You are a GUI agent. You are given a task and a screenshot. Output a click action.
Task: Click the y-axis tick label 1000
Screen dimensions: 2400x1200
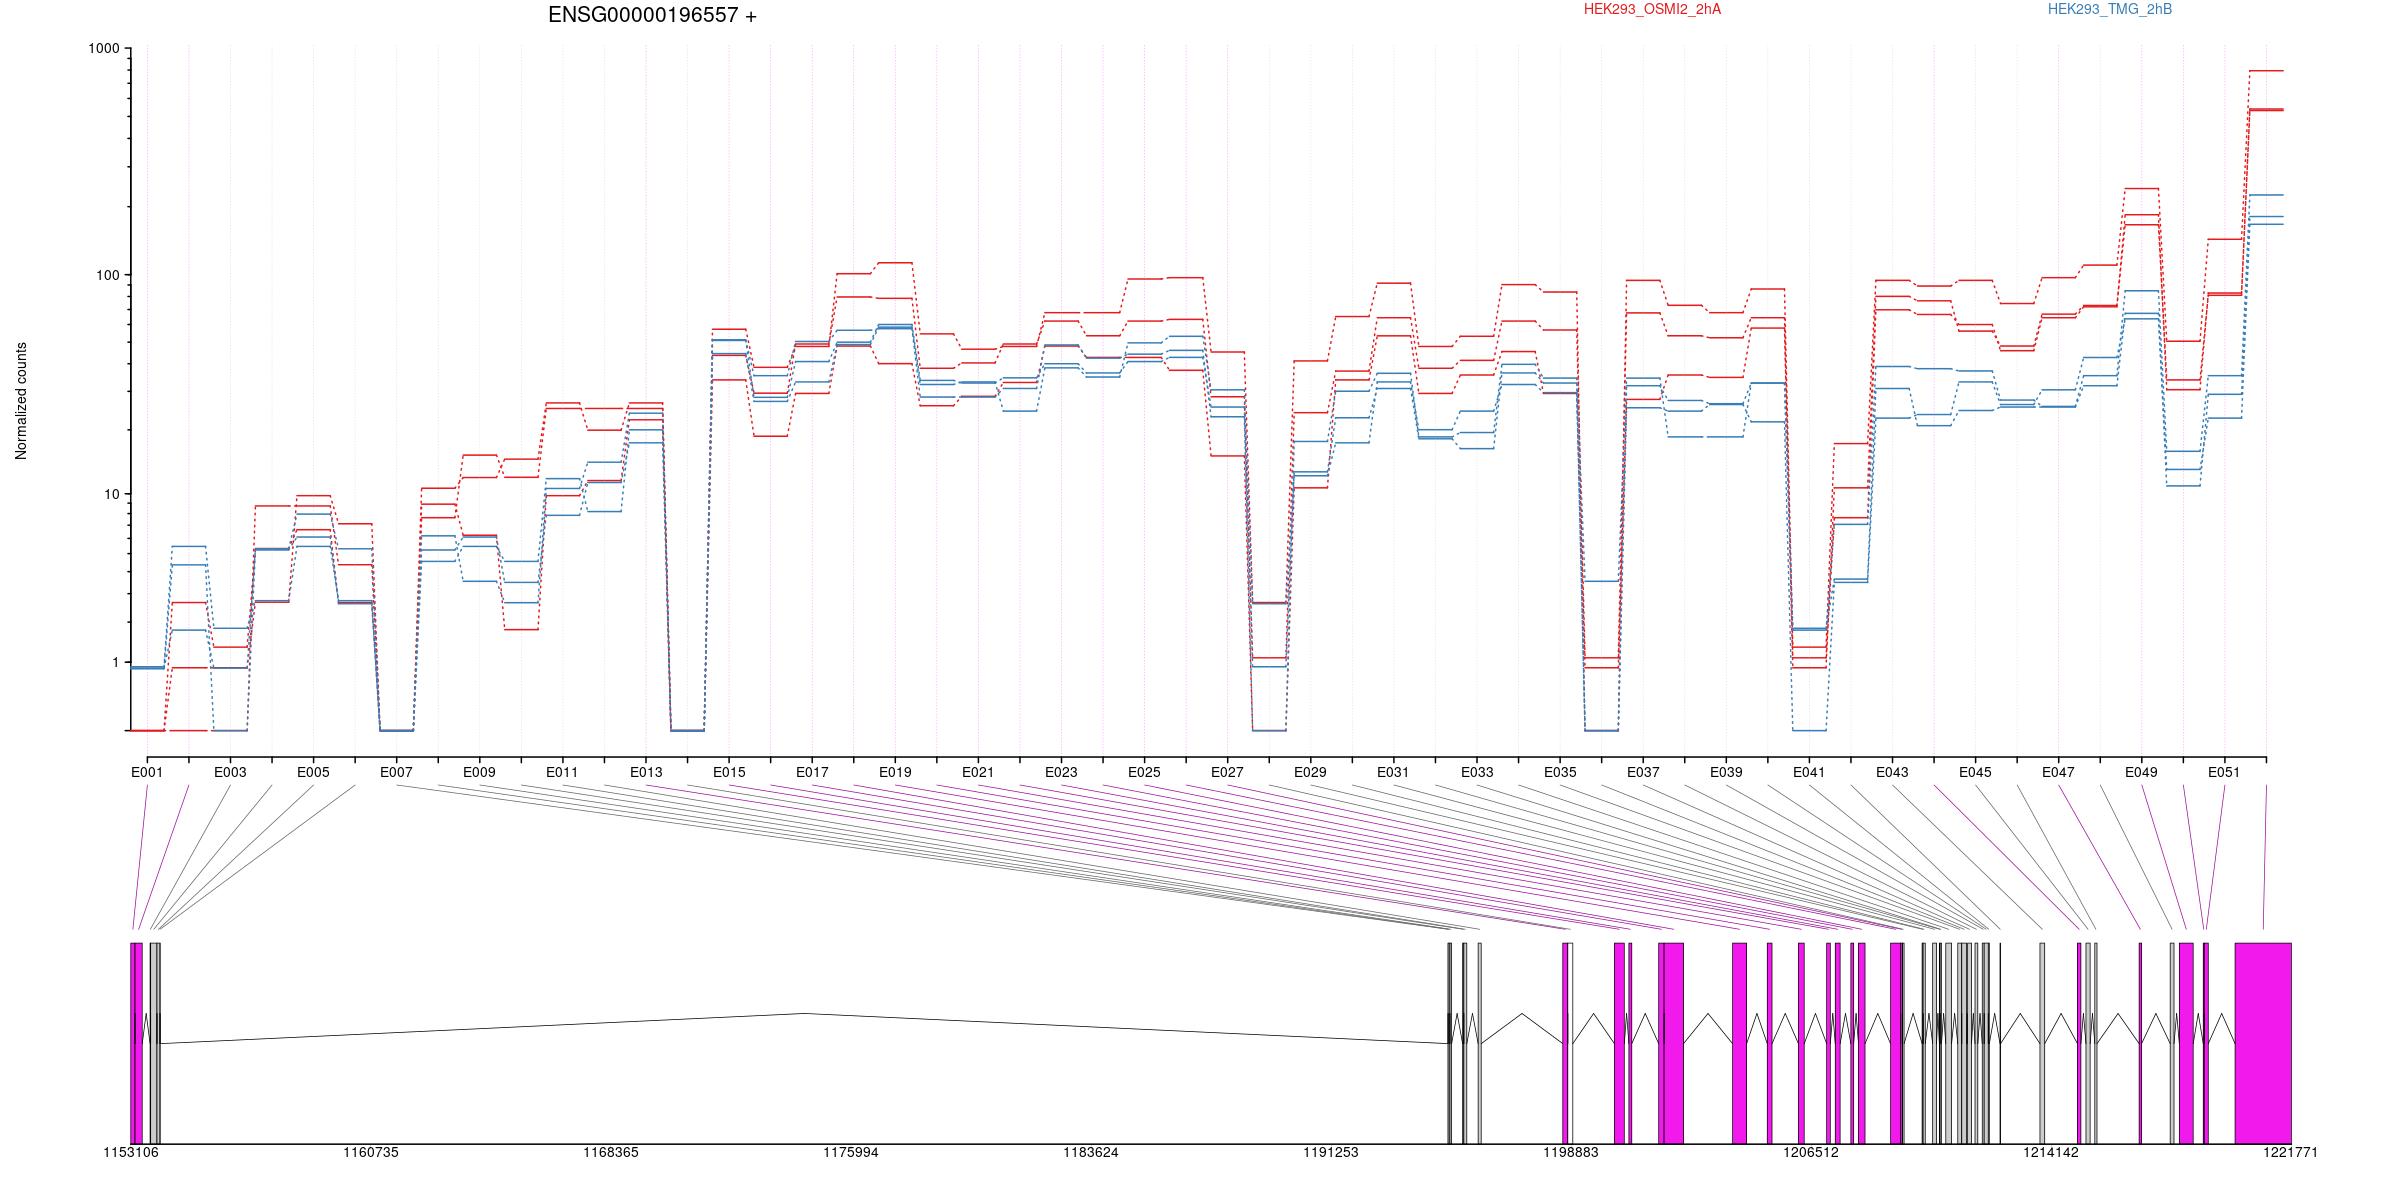[x=104, y=49]
